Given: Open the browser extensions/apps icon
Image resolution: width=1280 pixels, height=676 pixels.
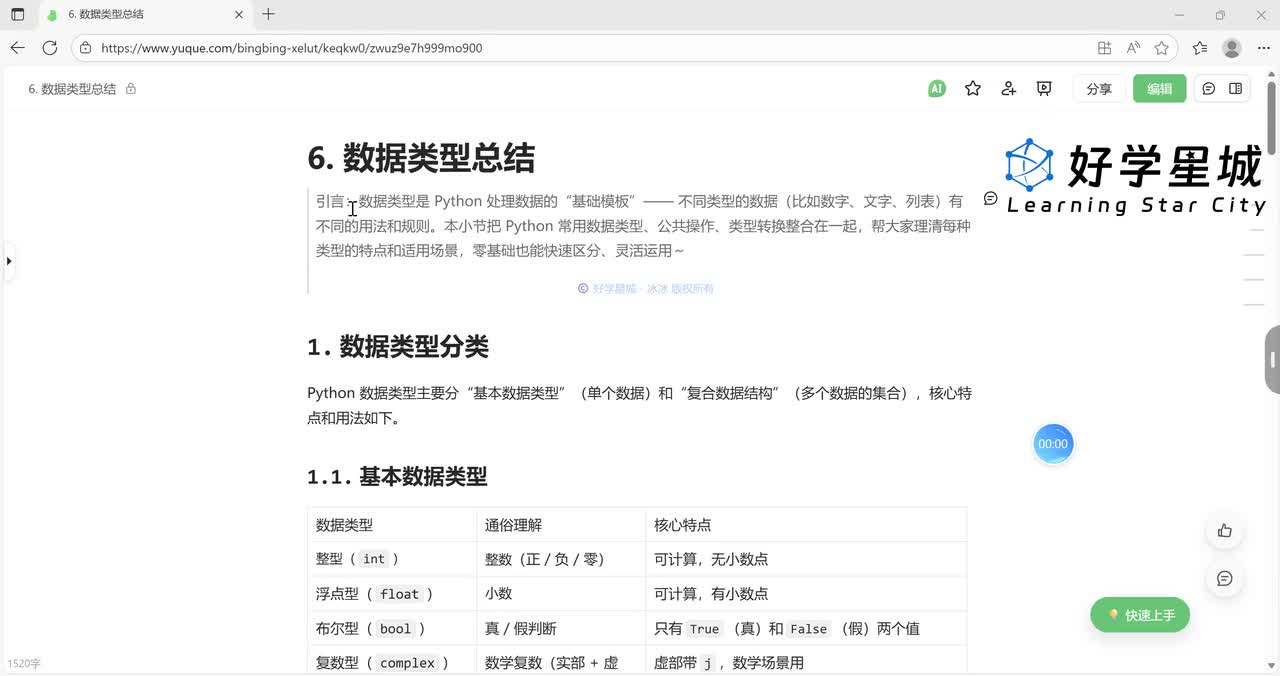Looking at the screenshot, I should tap(1104, 47).
